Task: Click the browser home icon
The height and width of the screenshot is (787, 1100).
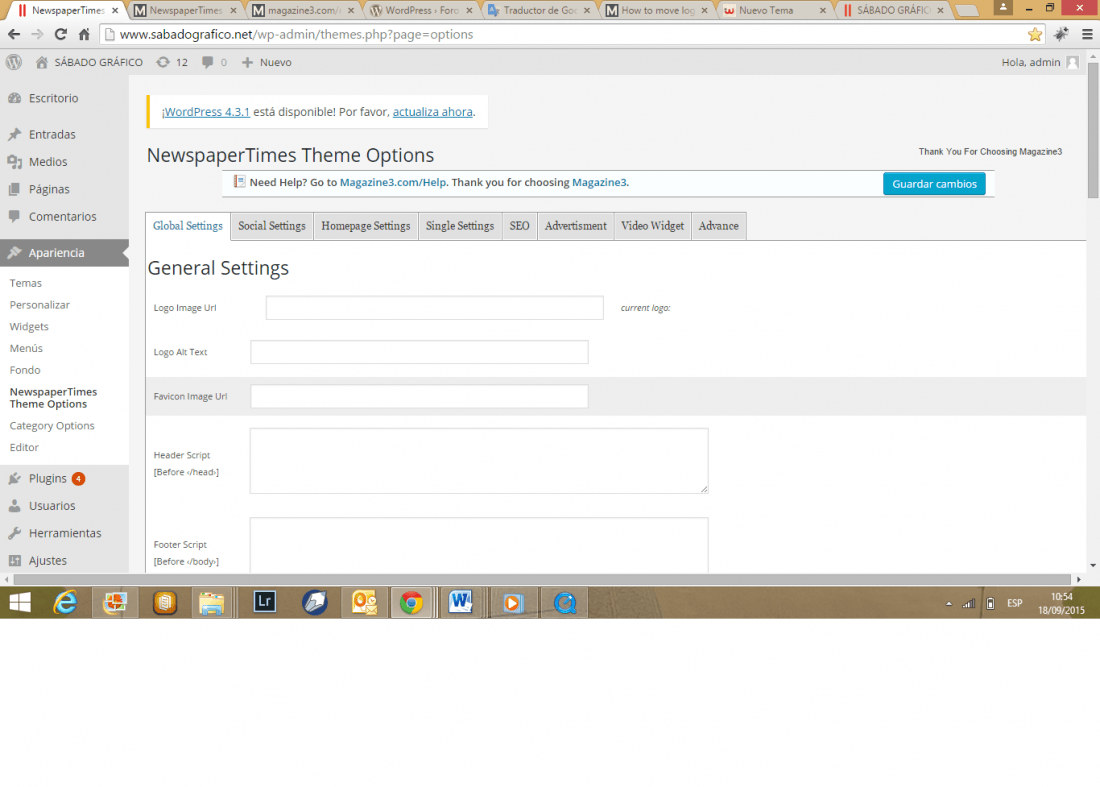Action: click(x=84, y=34)
